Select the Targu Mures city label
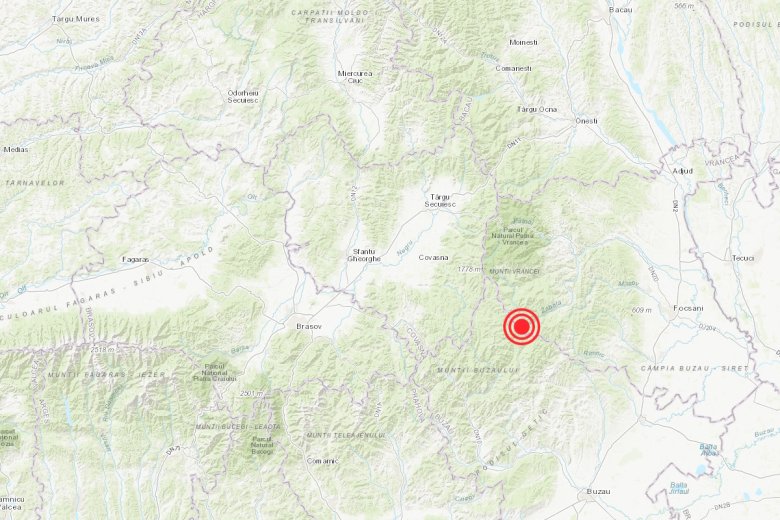 (x=76, y=19)
